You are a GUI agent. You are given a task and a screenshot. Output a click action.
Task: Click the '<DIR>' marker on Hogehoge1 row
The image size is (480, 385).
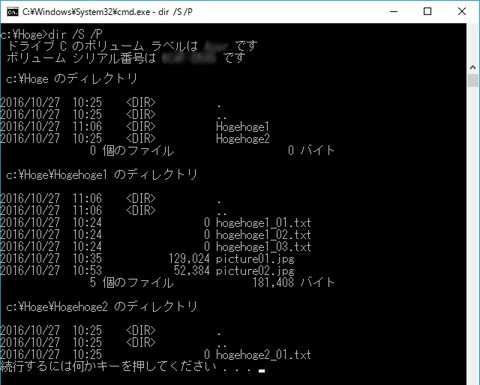pyautogui.click(x=141, y=127)
